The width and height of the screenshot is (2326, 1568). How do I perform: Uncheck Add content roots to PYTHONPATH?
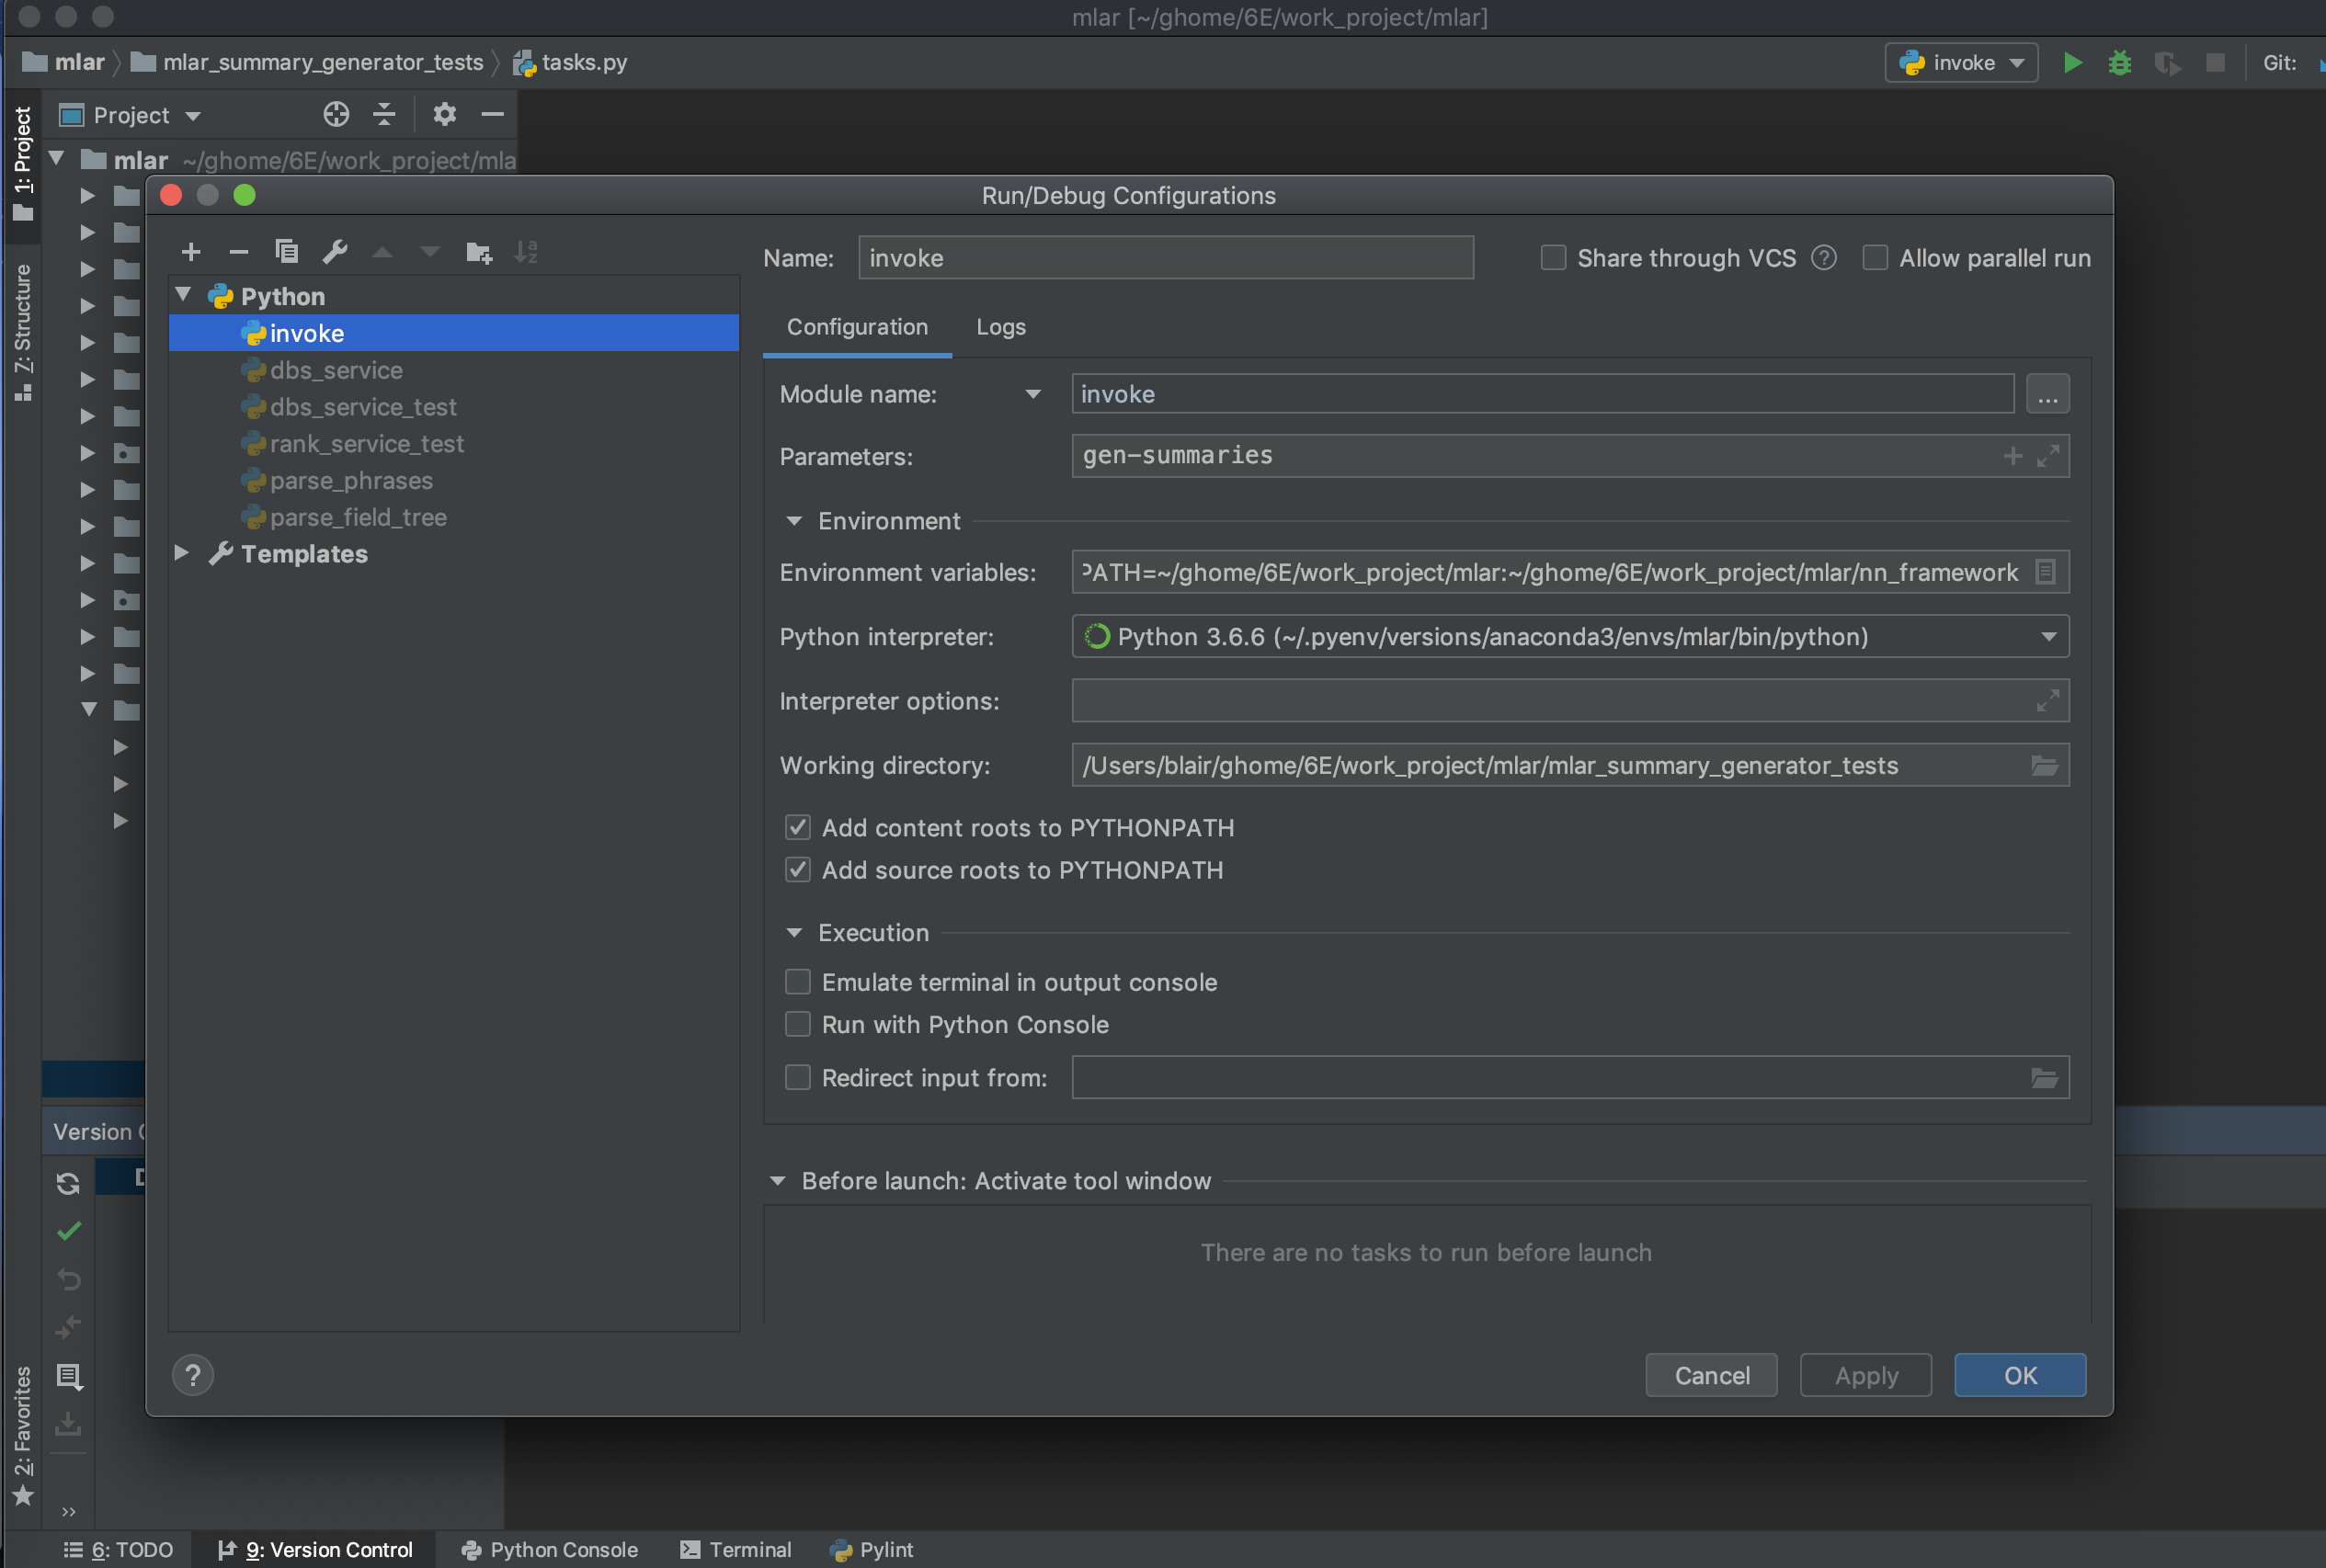797,827
